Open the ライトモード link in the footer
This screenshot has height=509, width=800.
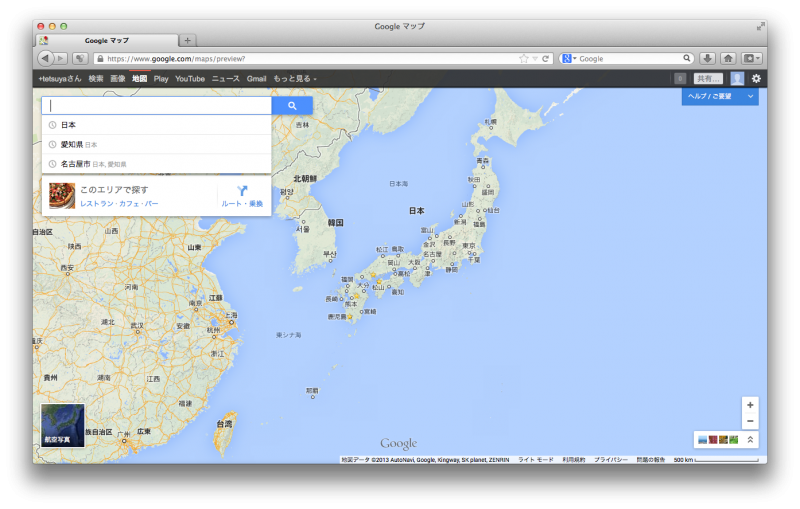[x=536, y=460]
